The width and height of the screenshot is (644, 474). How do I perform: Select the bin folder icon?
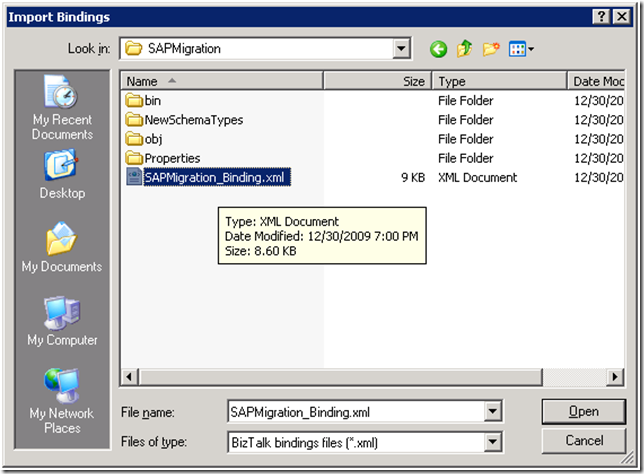pos(133,101)
